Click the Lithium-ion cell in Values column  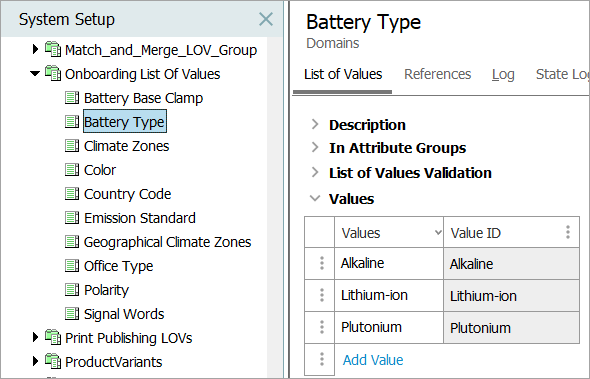[389, 295]
